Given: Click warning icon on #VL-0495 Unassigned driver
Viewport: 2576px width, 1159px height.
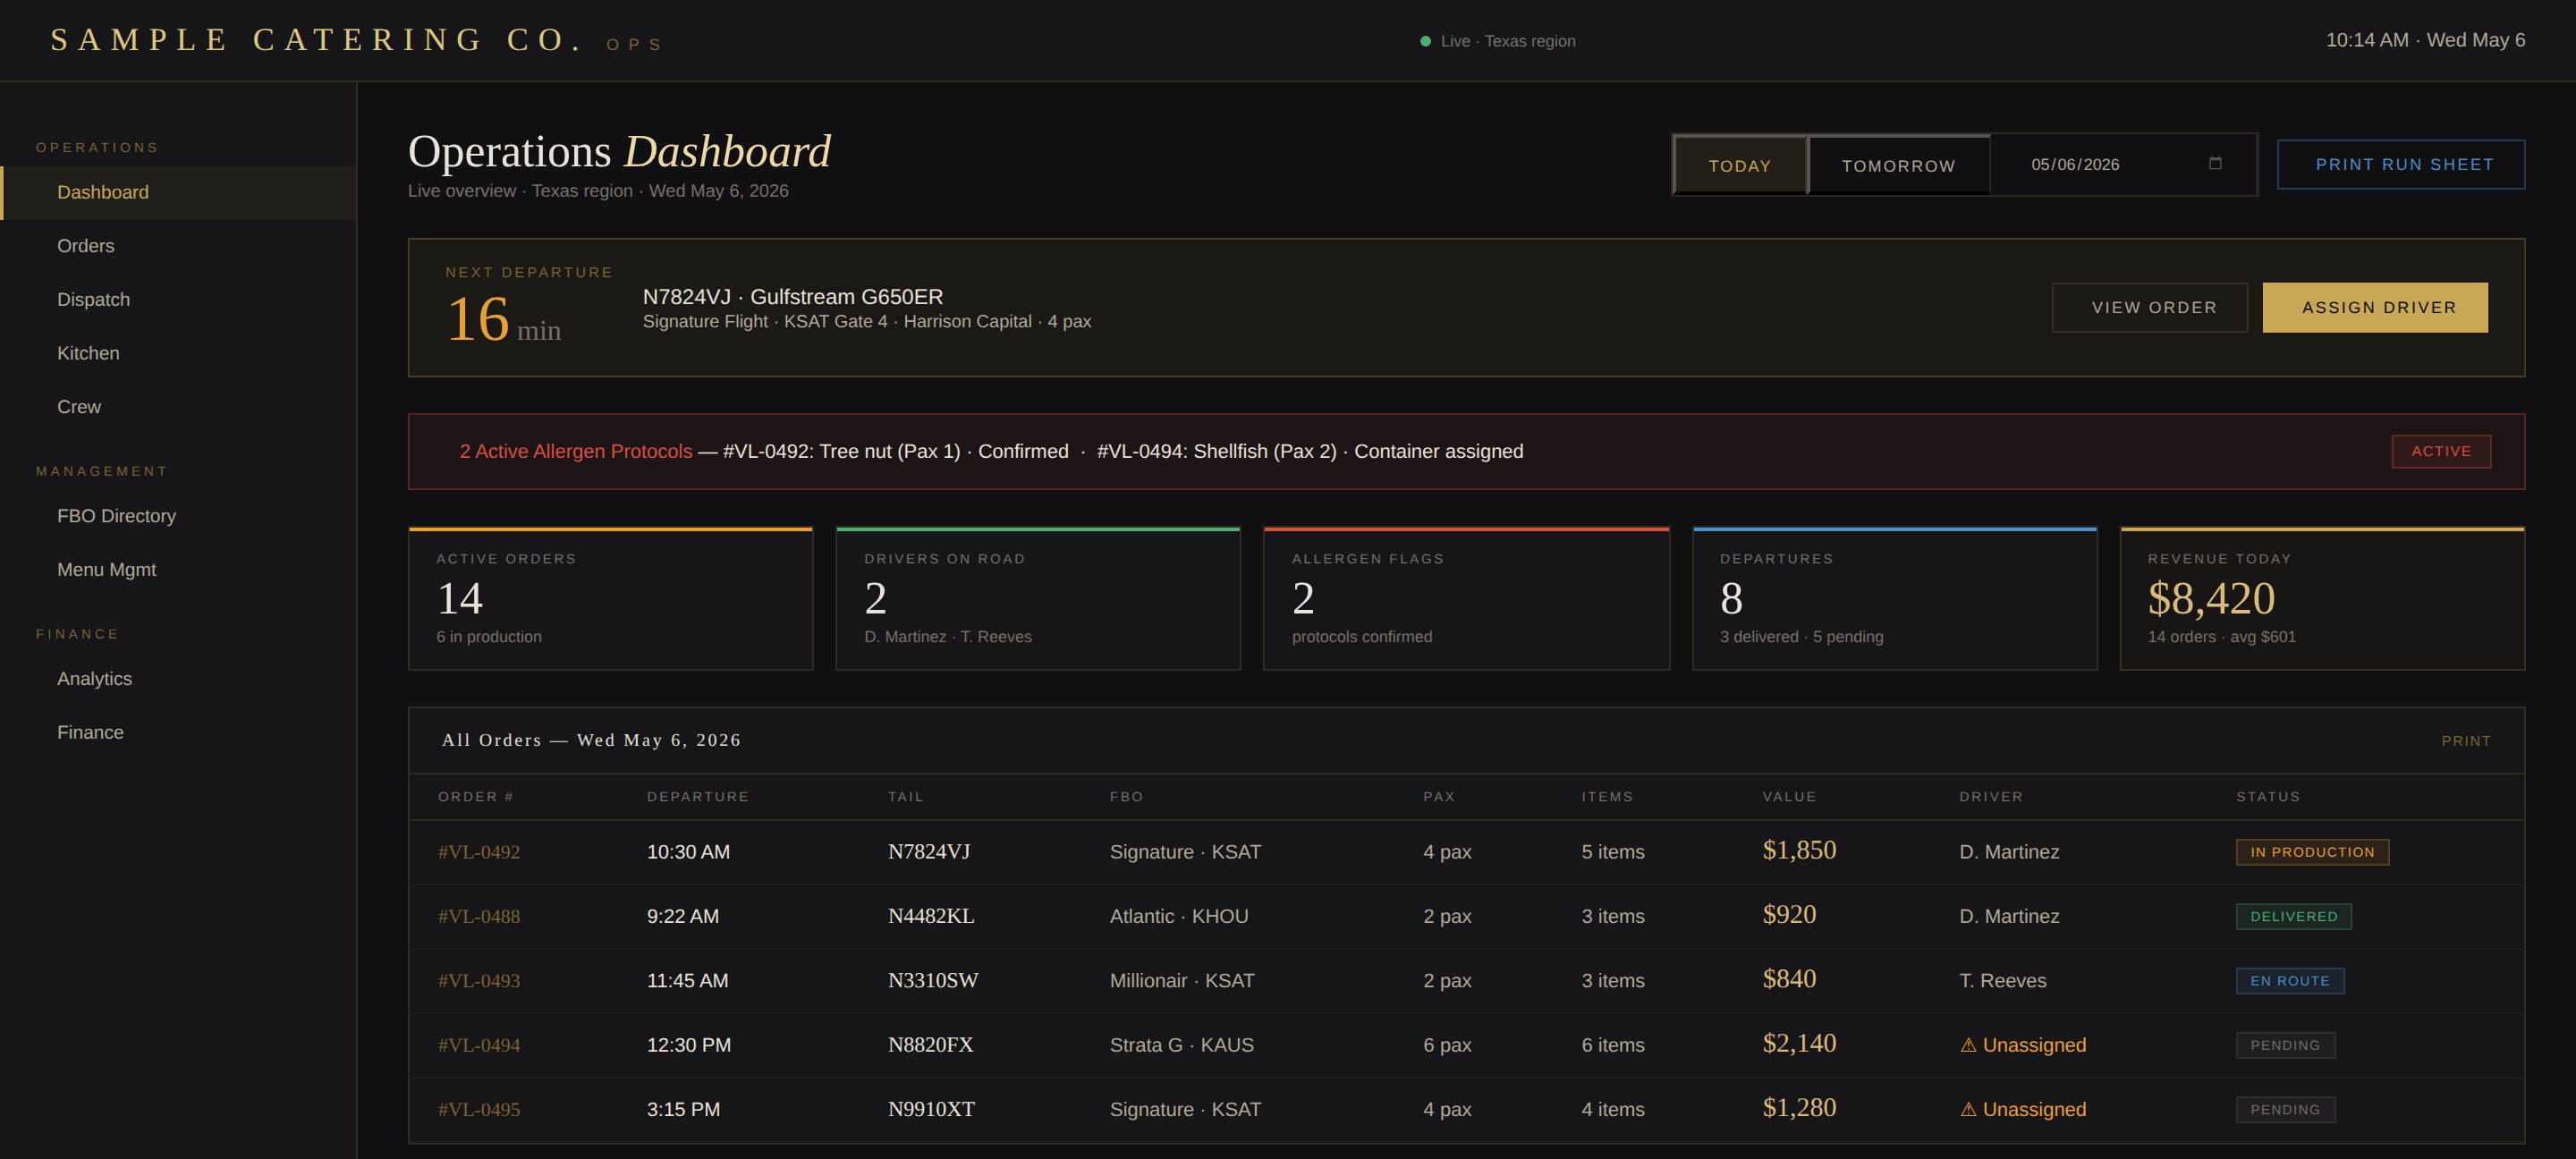Looking at the screenshot, I should (x=1968, y=1109).
